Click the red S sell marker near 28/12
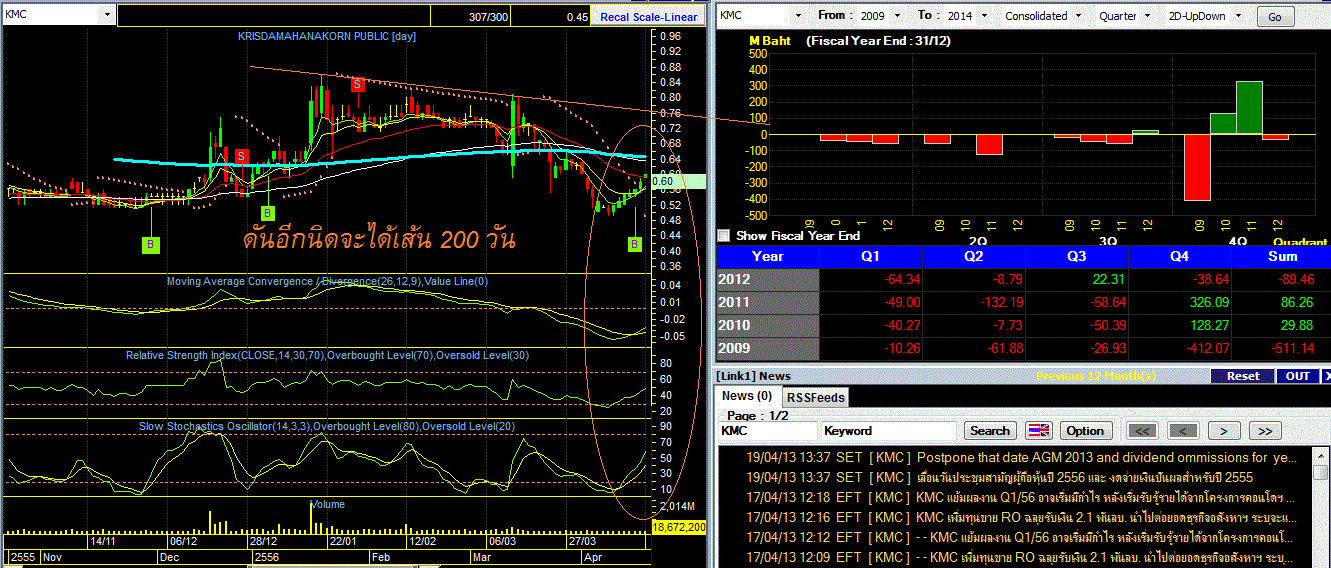The height and width of the screenshot is (568, 1331). point(241,157)
